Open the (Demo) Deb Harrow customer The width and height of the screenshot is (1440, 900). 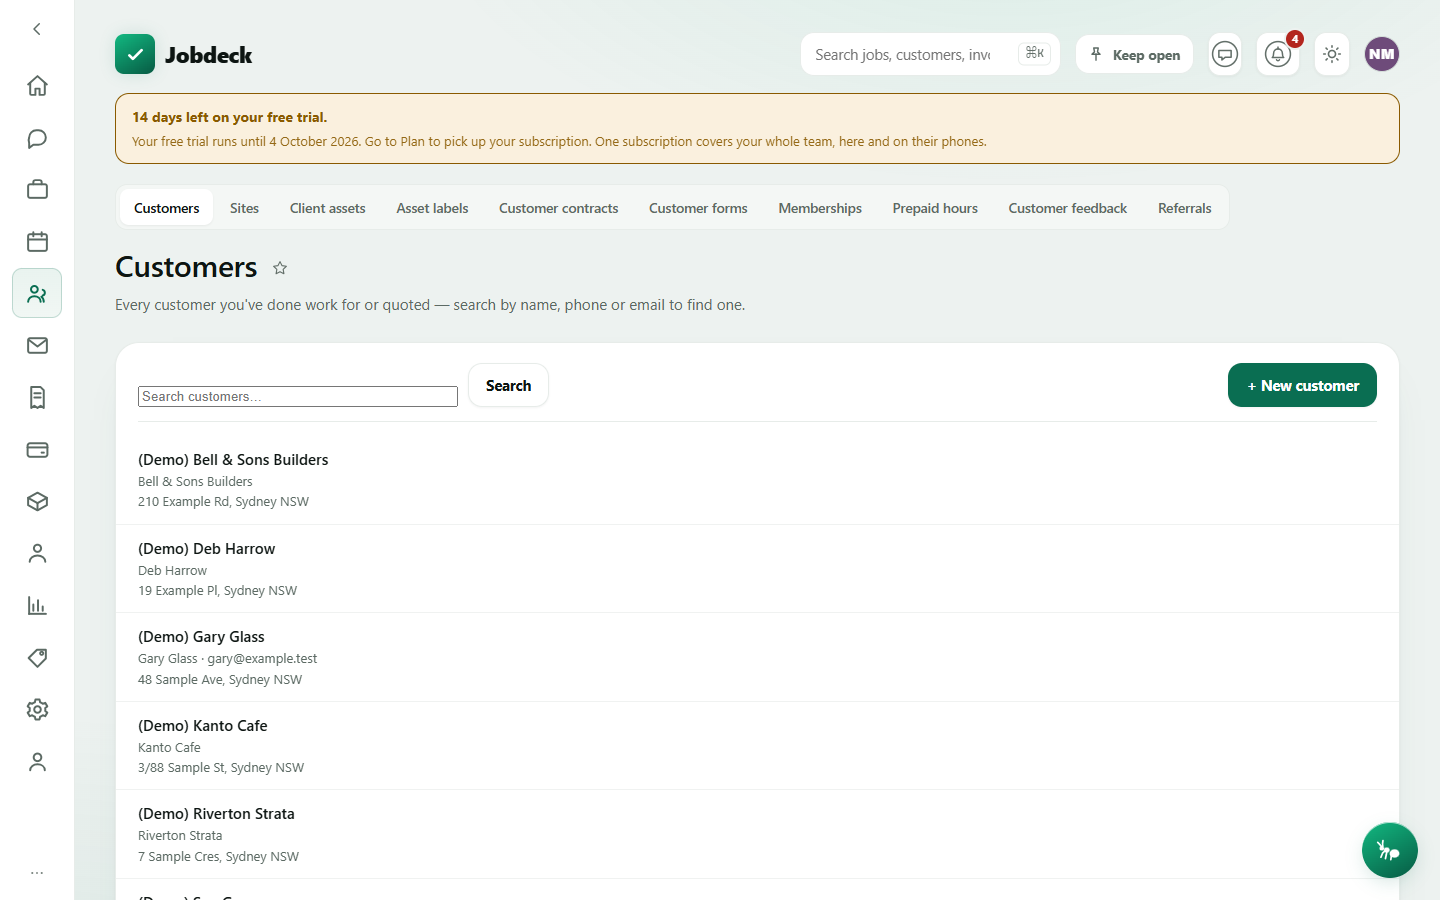757,569
